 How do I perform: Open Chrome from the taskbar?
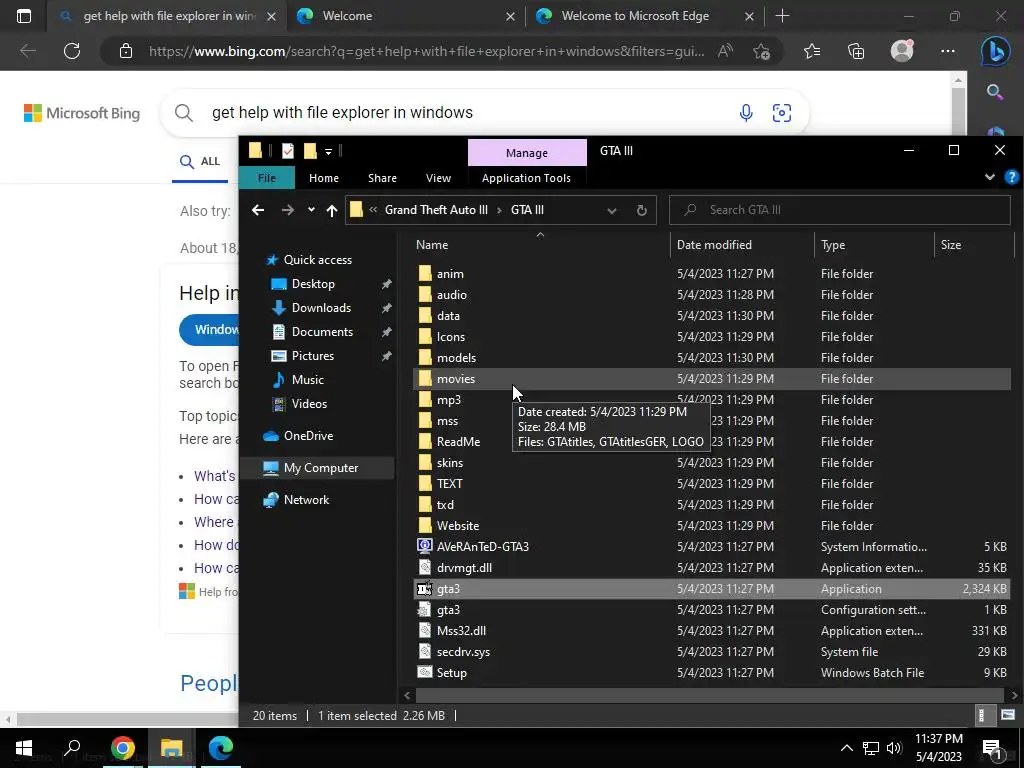pos(122,748)
